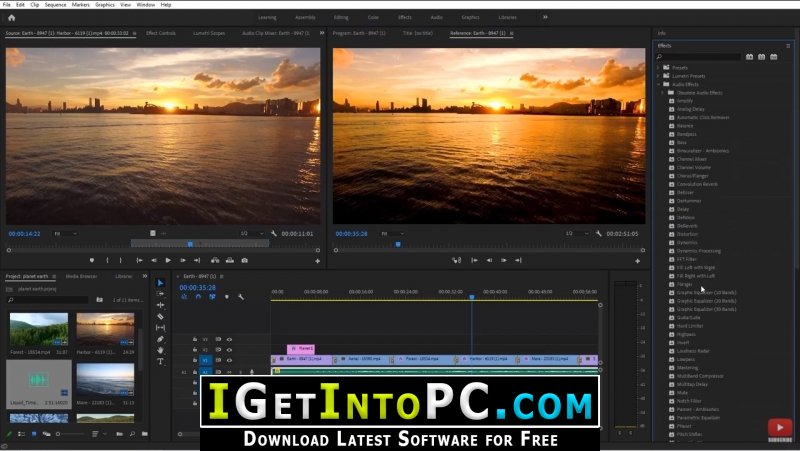Click the YouTube subscribe overlay icon
This screenshot has width=800, height=451.
point(780,428)
